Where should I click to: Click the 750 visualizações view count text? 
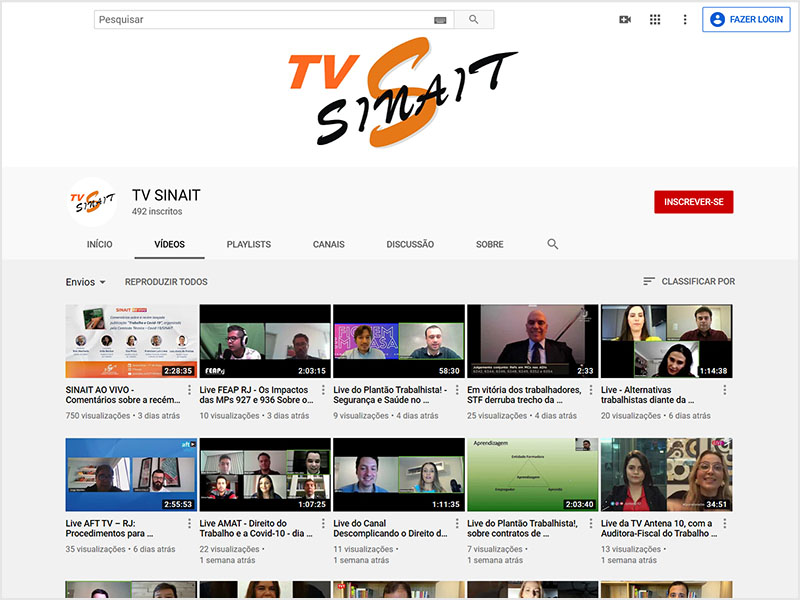98,416
